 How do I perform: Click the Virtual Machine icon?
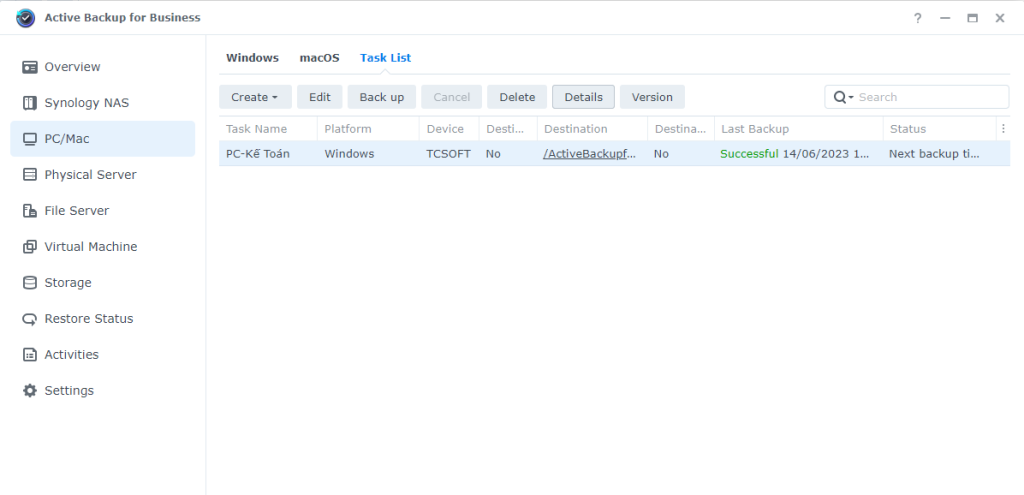tap(29, 247)
